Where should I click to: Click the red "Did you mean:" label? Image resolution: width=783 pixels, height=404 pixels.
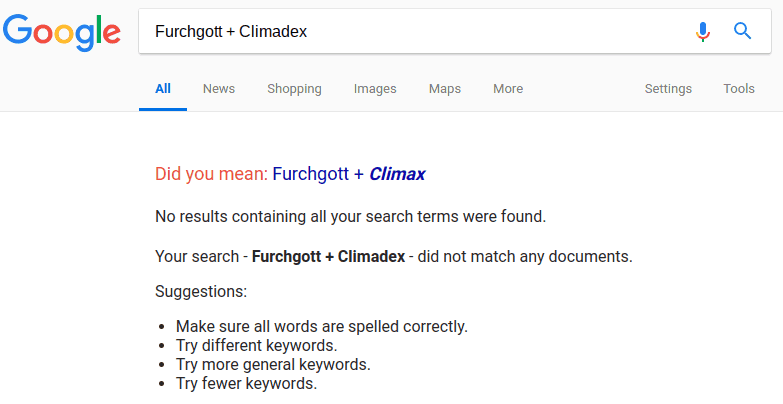click(211, 174)
